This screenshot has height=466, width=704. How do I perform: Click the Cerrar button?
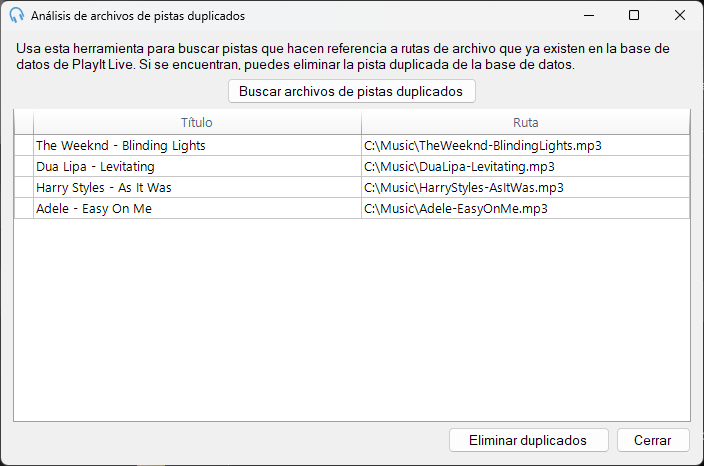point(653,440)
